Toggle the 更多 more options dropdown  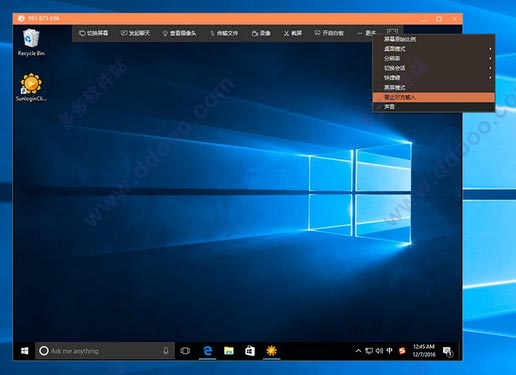[x=366, y=33]
